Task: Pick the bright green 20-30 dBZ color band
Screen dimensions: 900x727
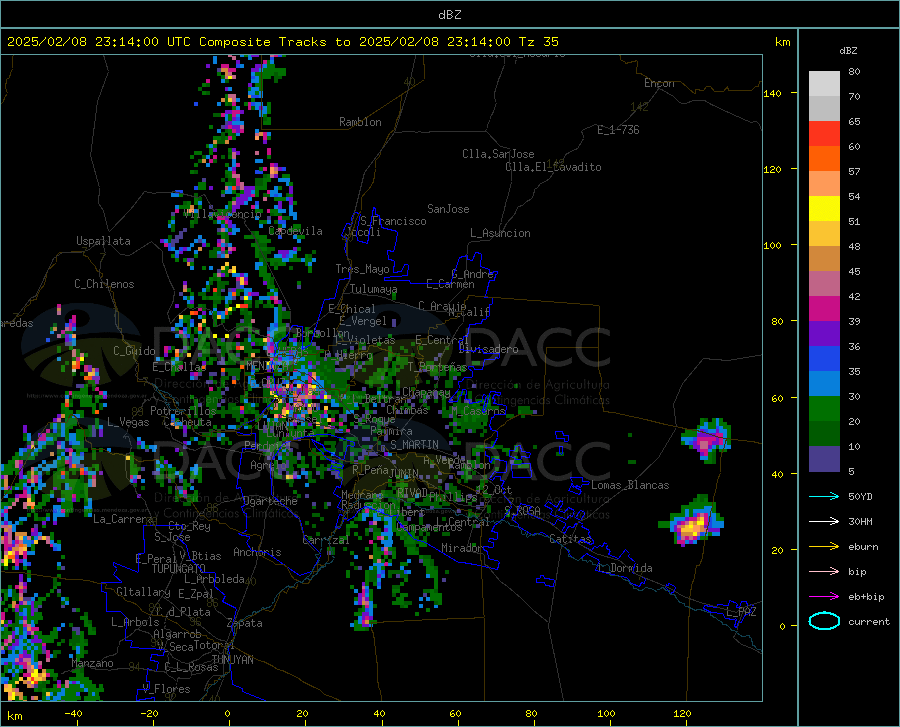Action: point(824,409)
